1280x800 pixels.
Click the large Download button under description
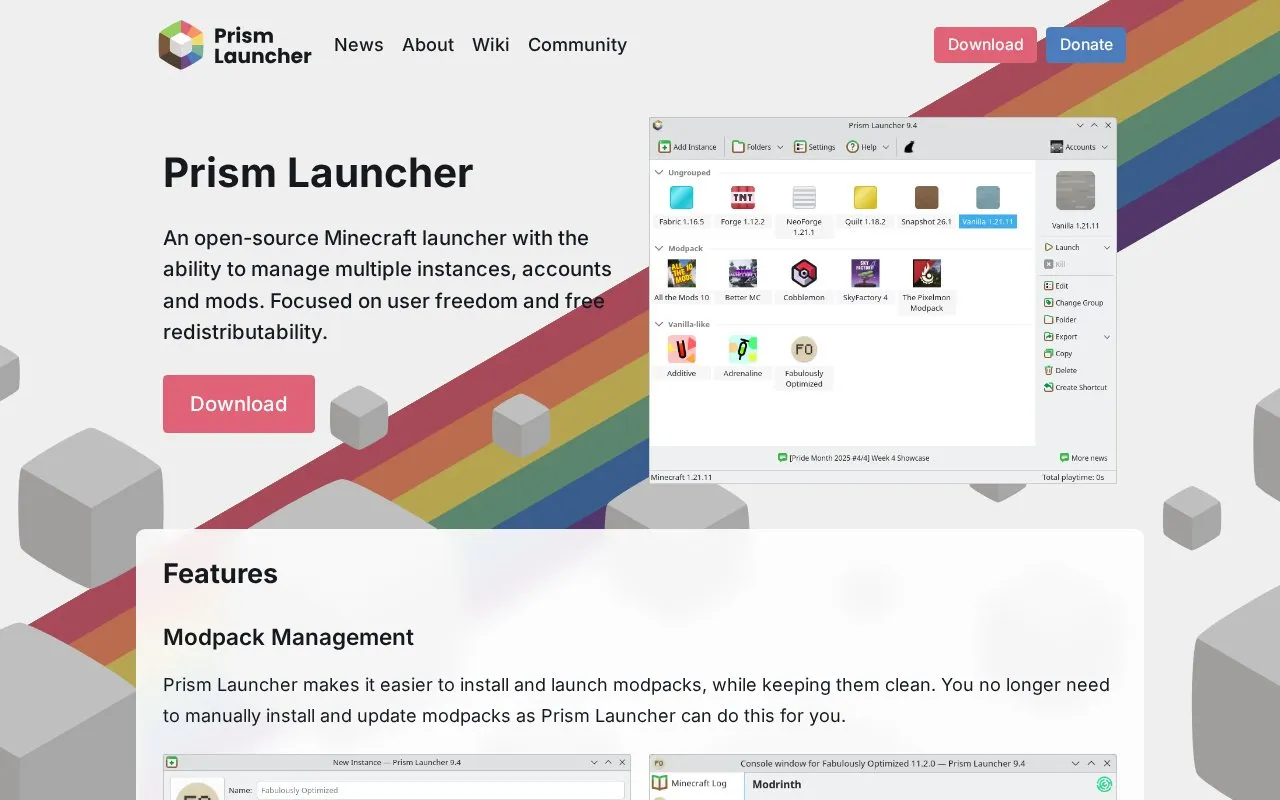(239, 404)
